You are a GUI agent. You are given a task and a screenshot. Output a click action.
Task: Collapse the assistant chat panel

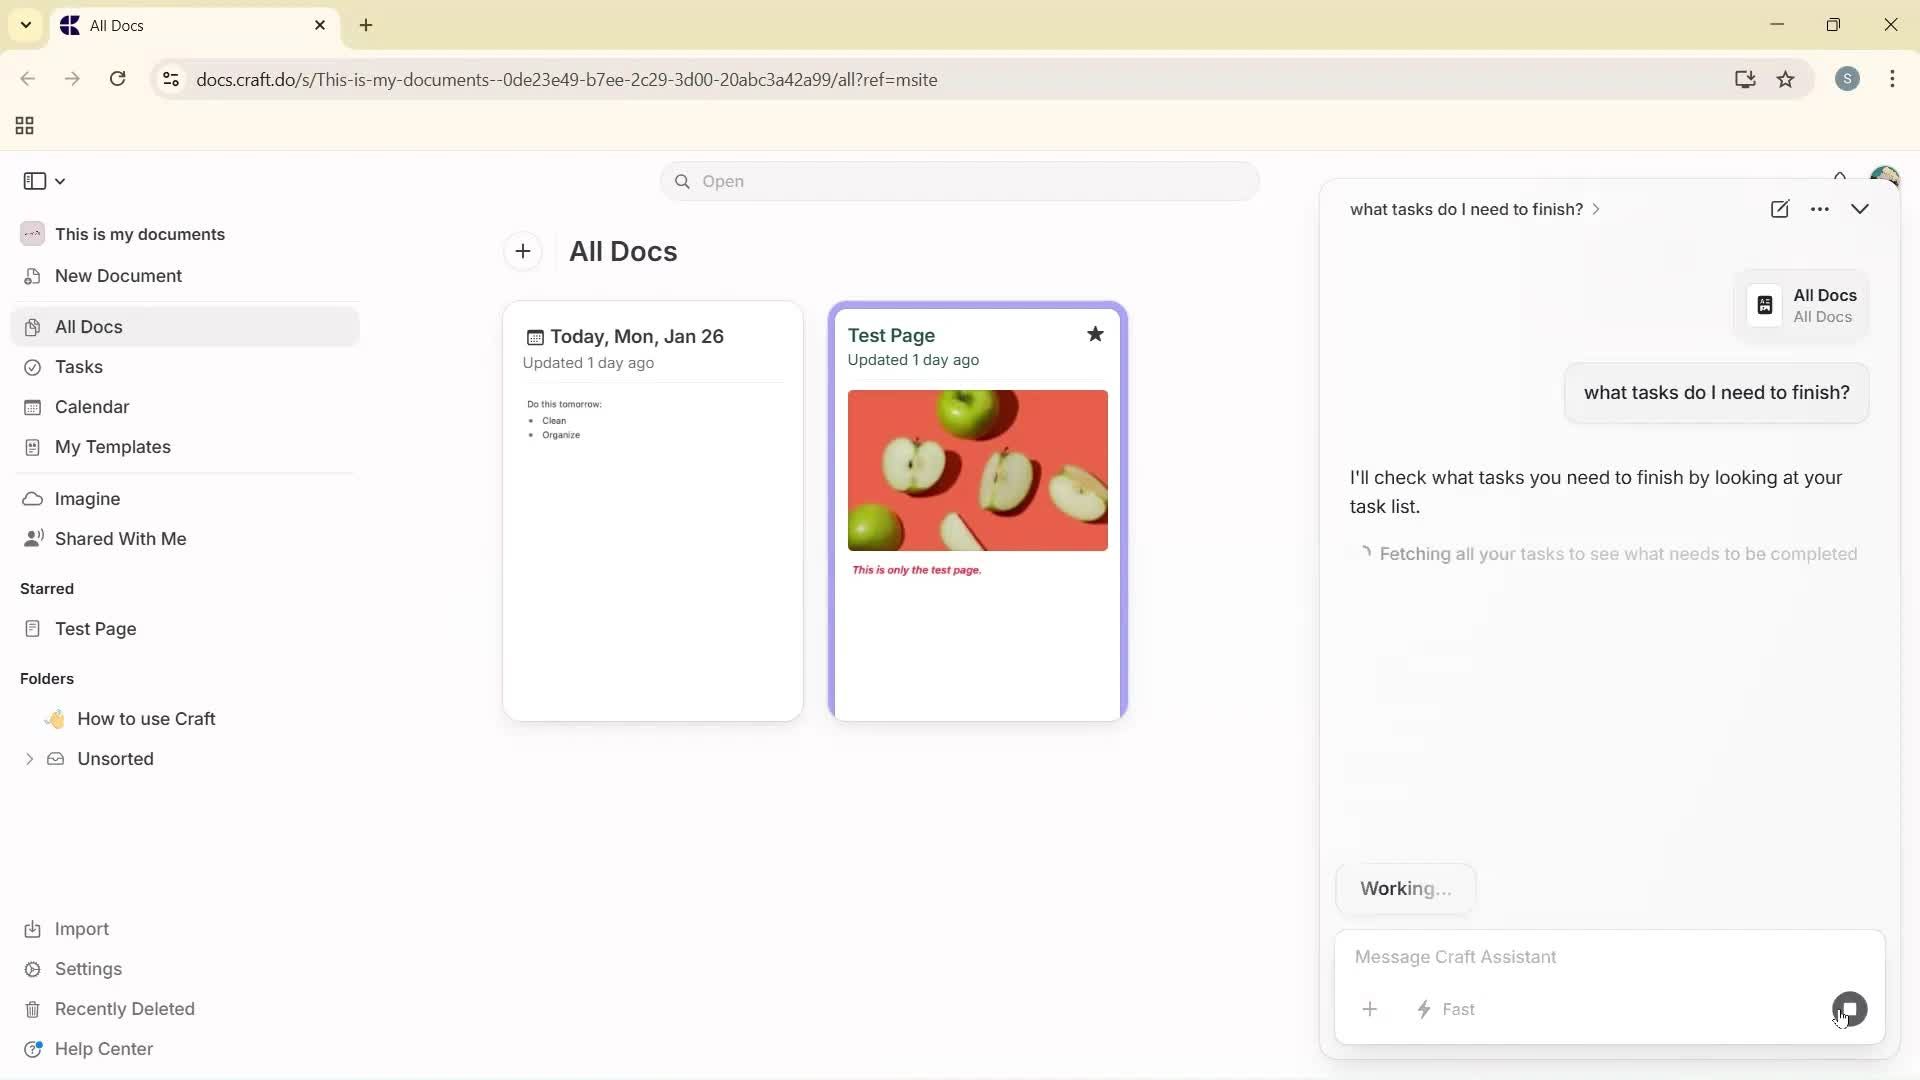tap(1861, 209)
